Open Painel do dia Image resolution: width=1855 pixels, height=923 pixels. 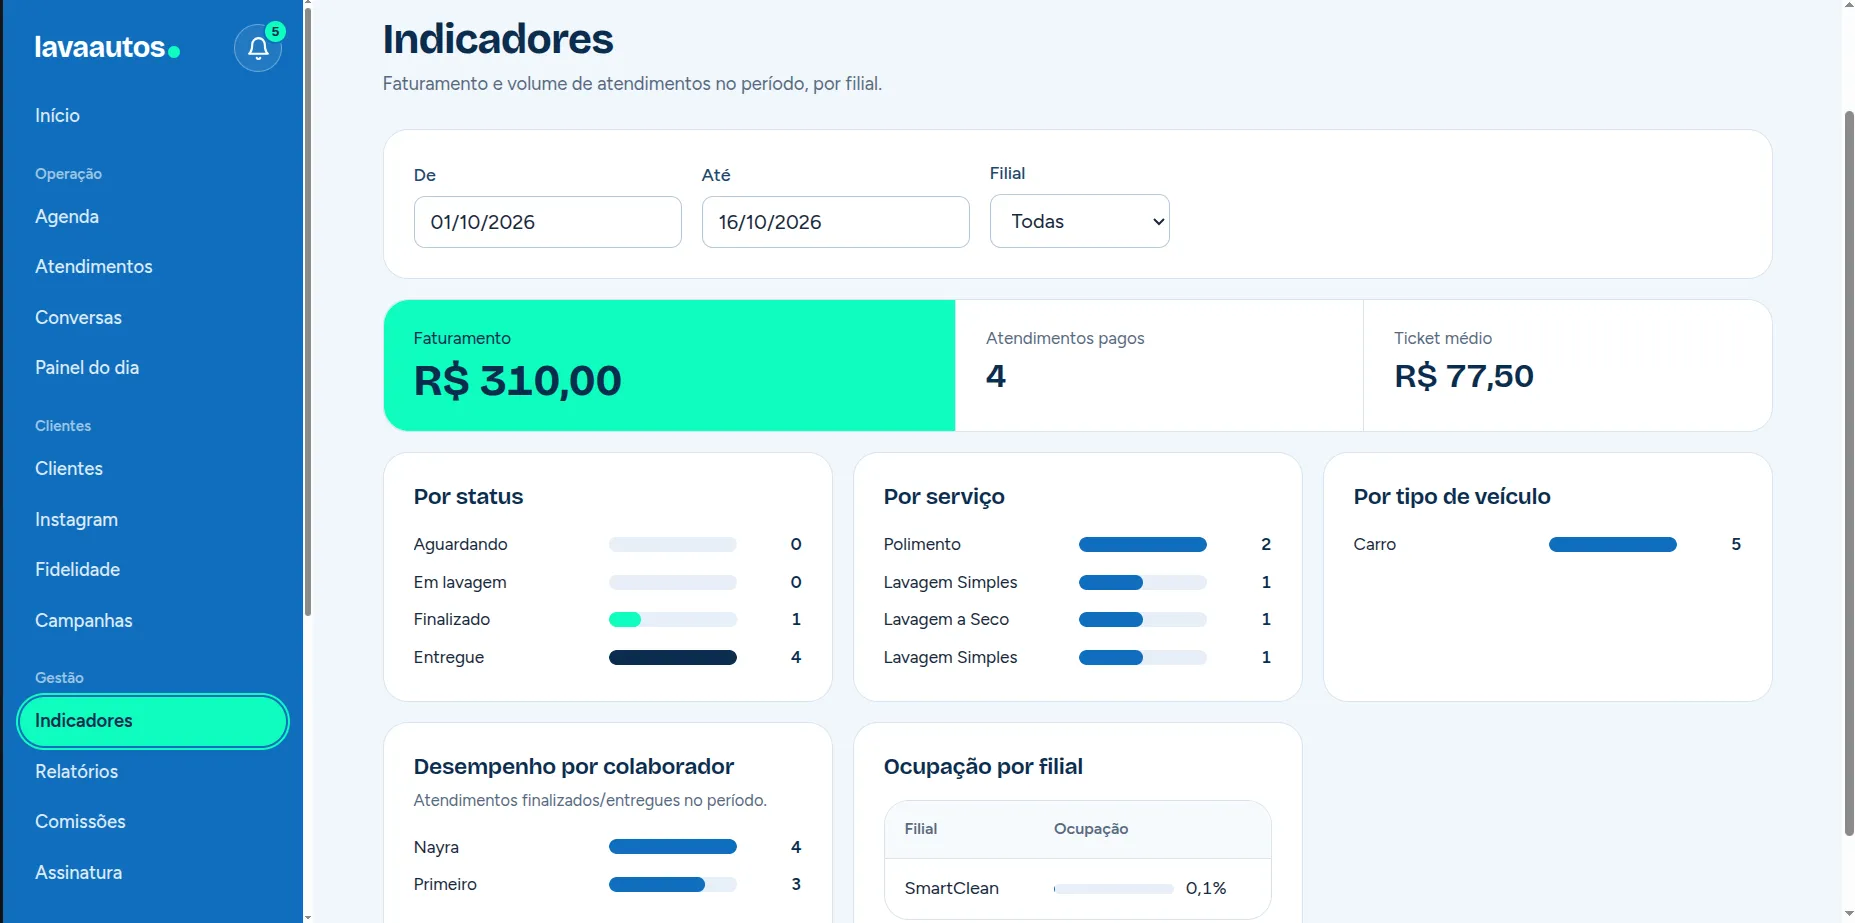click(x=87, y=368)
